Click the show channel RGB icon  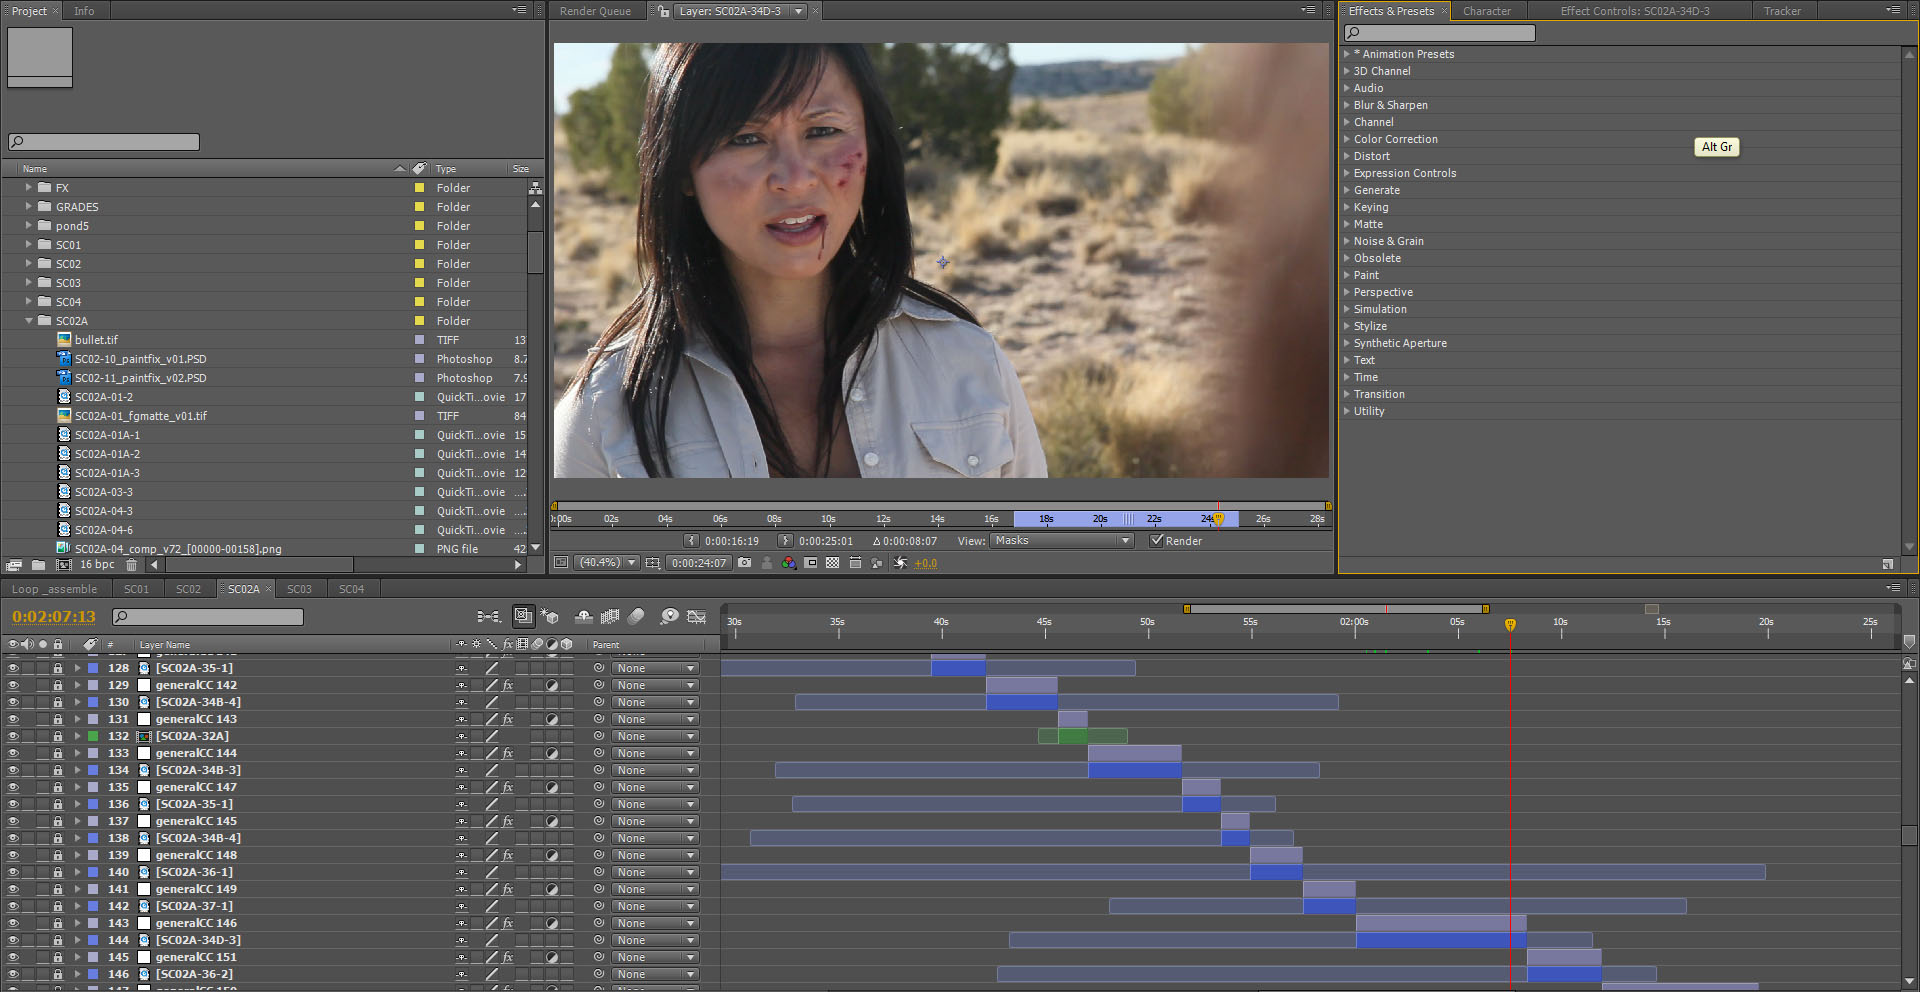coord(789,563)
